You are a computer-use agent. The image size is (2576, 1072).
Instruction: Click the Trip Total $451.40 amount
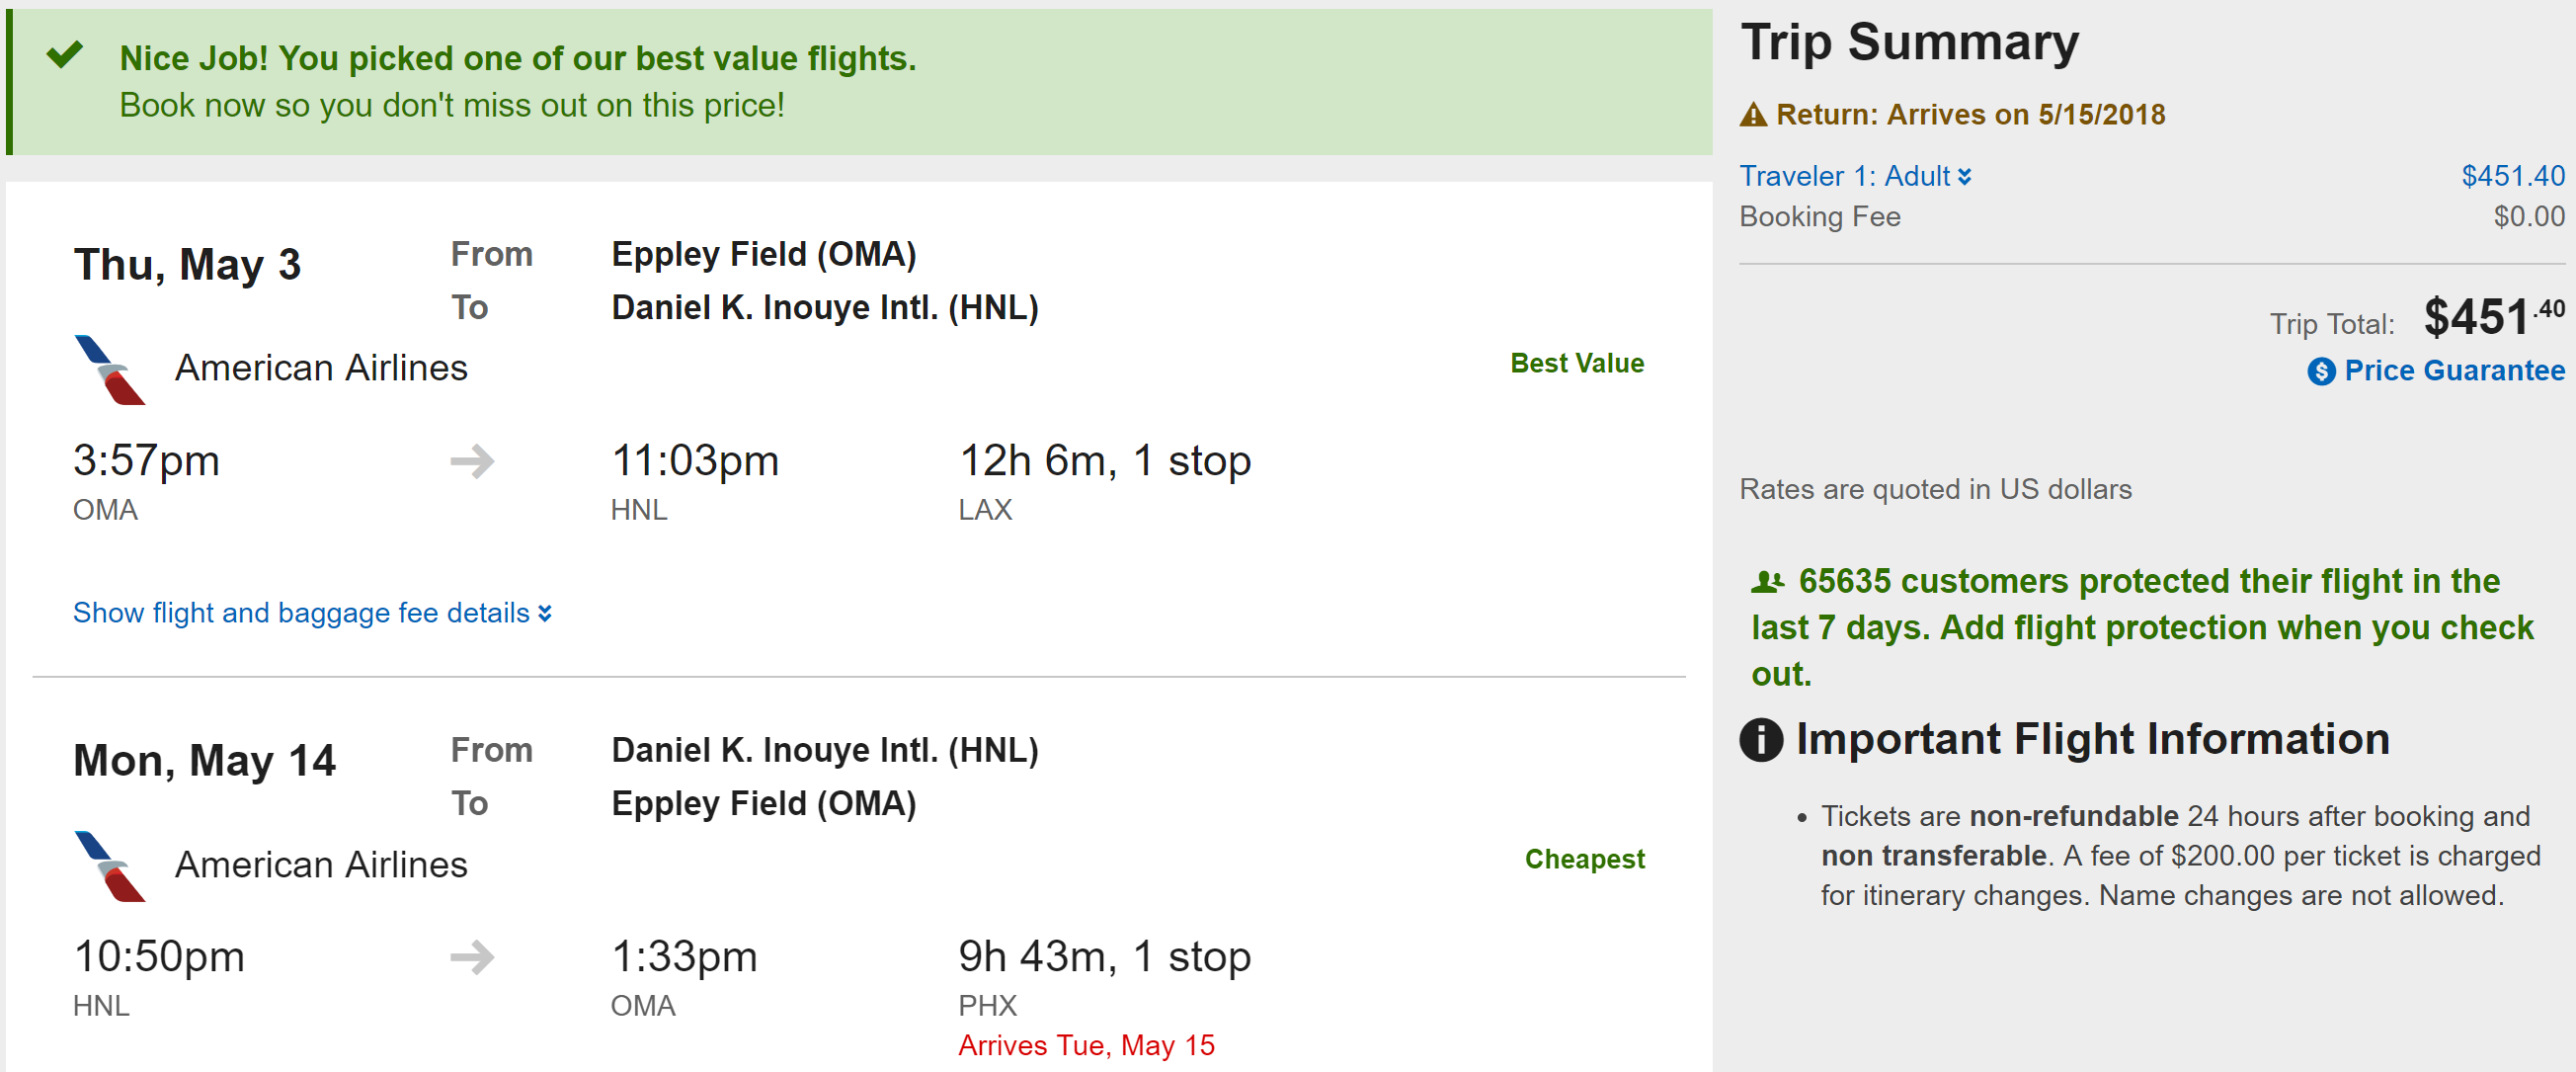[x=2493, y=318]
